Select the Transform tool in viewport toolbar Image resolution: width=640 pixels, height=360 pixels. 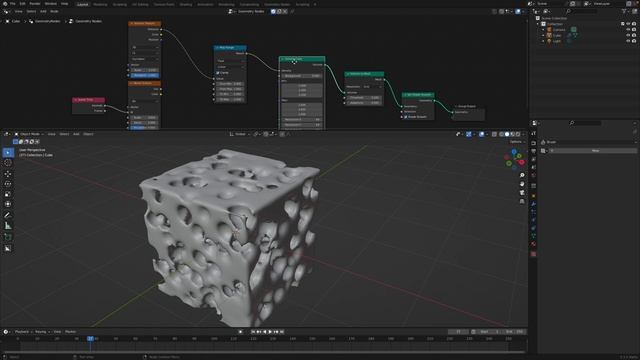[x=8, y=204]
